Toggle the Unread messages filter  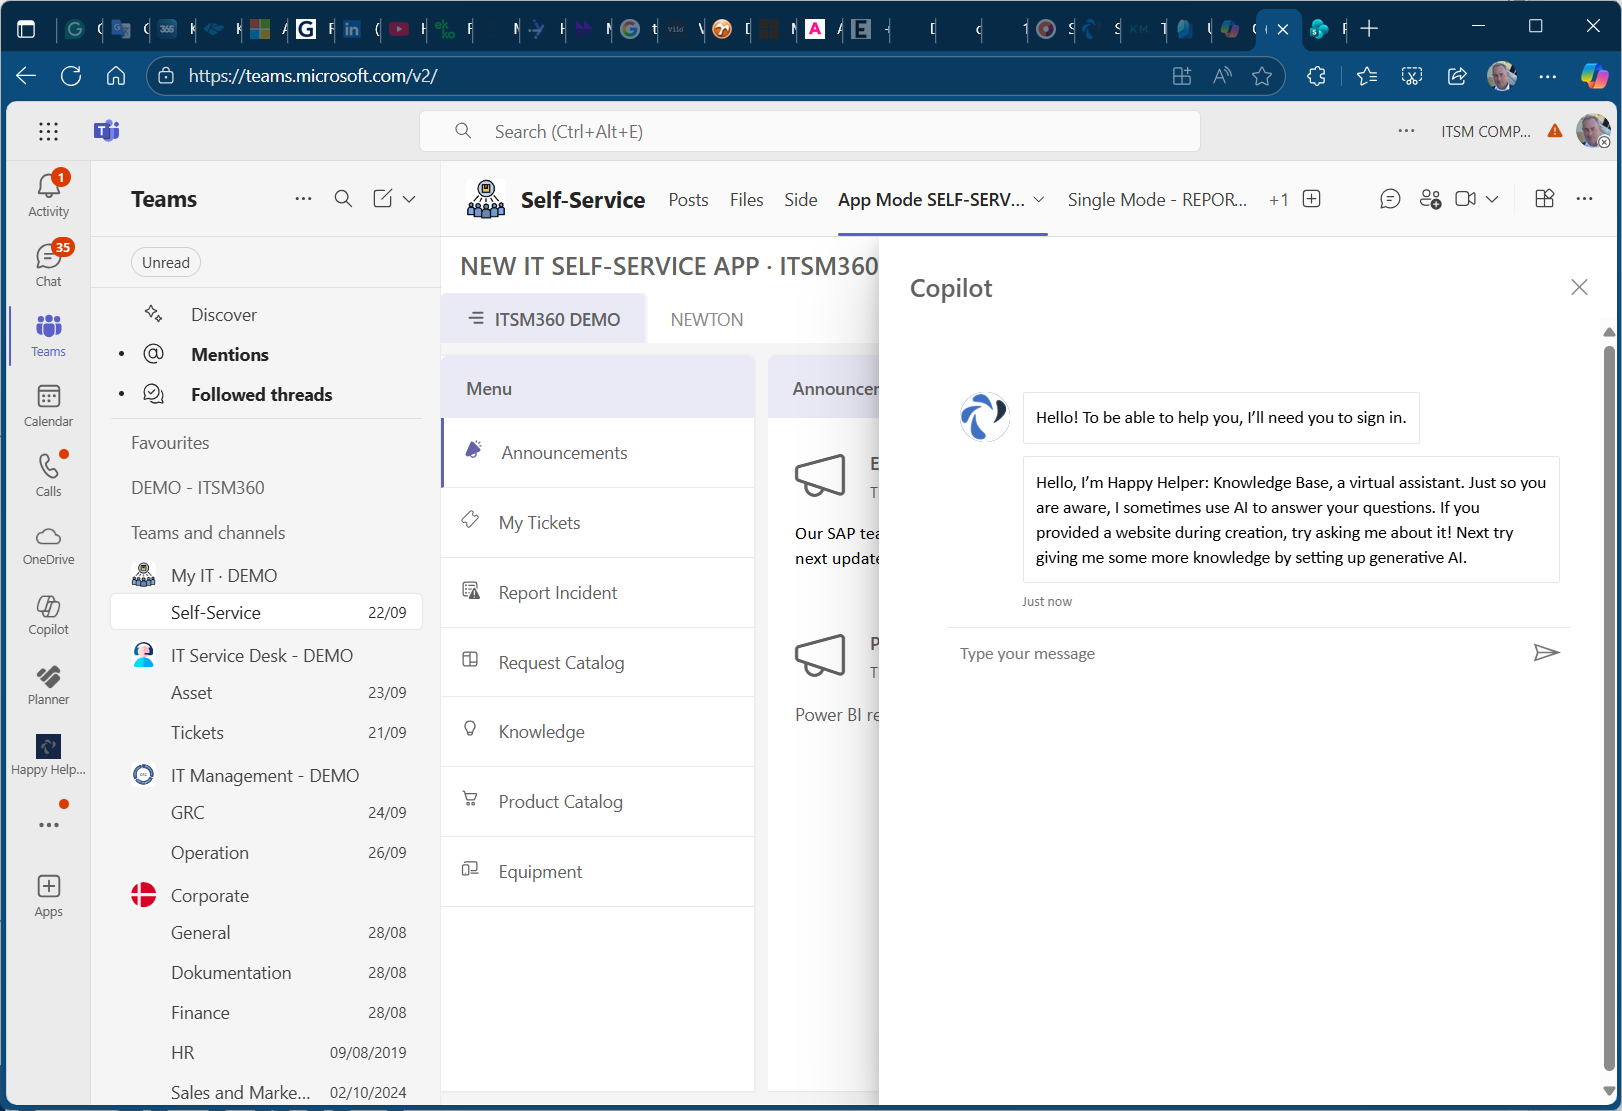tap(165, 262)
